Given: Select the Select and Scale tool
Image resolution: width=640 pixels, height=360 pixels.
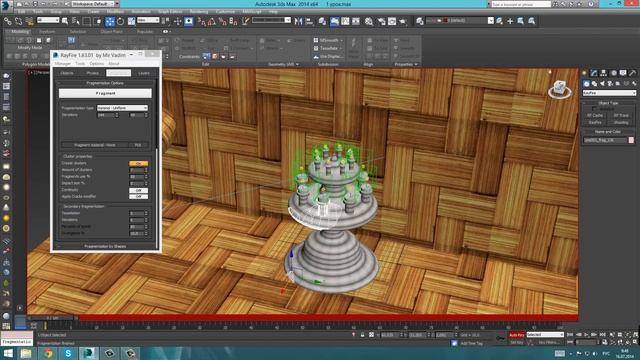Looking at the screenshot, I should (x=131, y=21).
